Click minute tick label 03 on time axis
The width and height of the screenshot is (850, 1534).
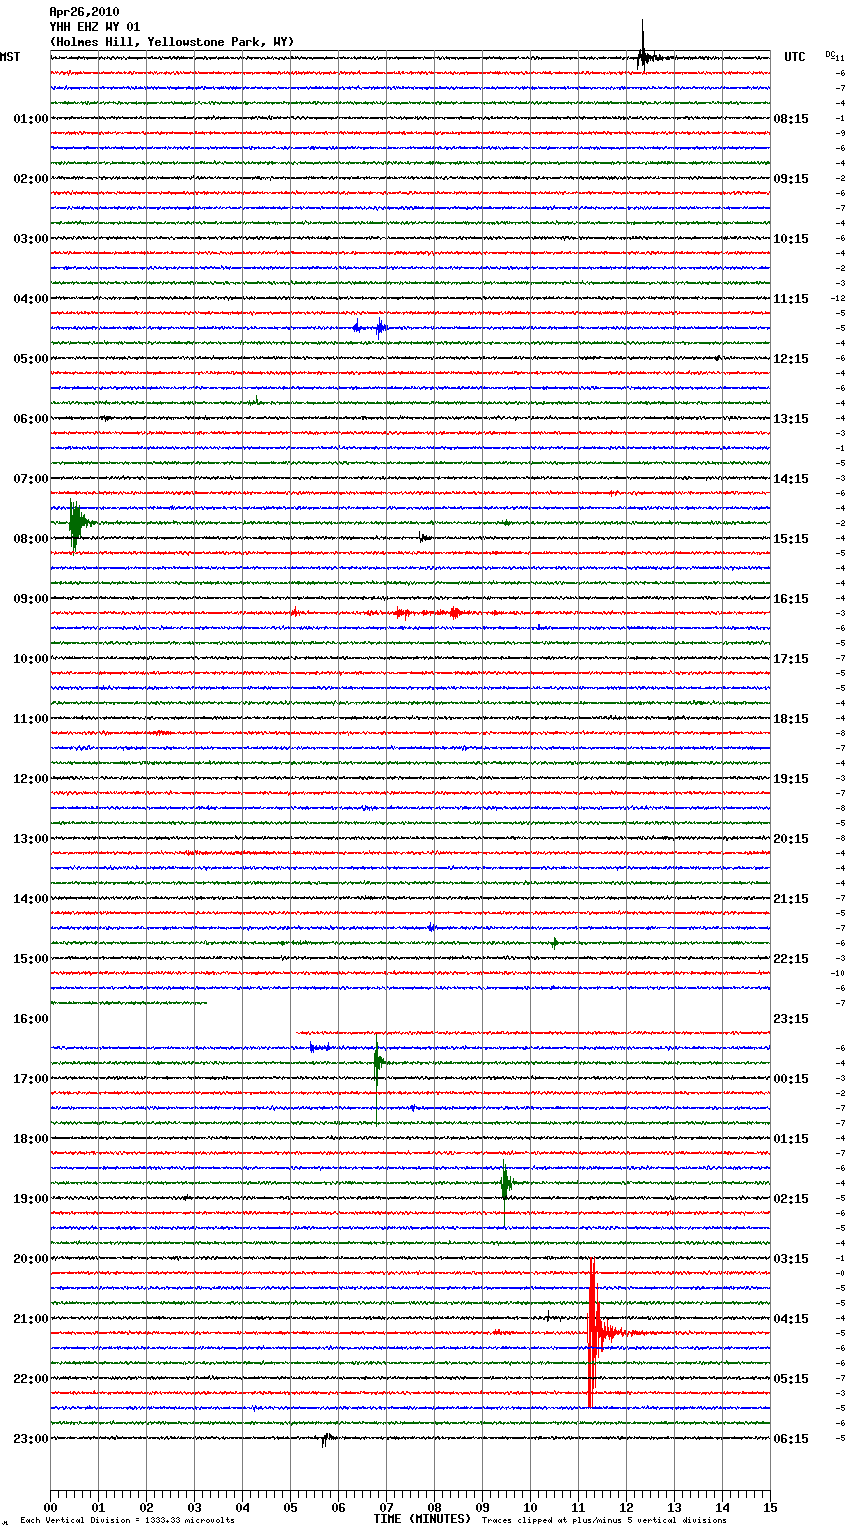(194, 1508)
